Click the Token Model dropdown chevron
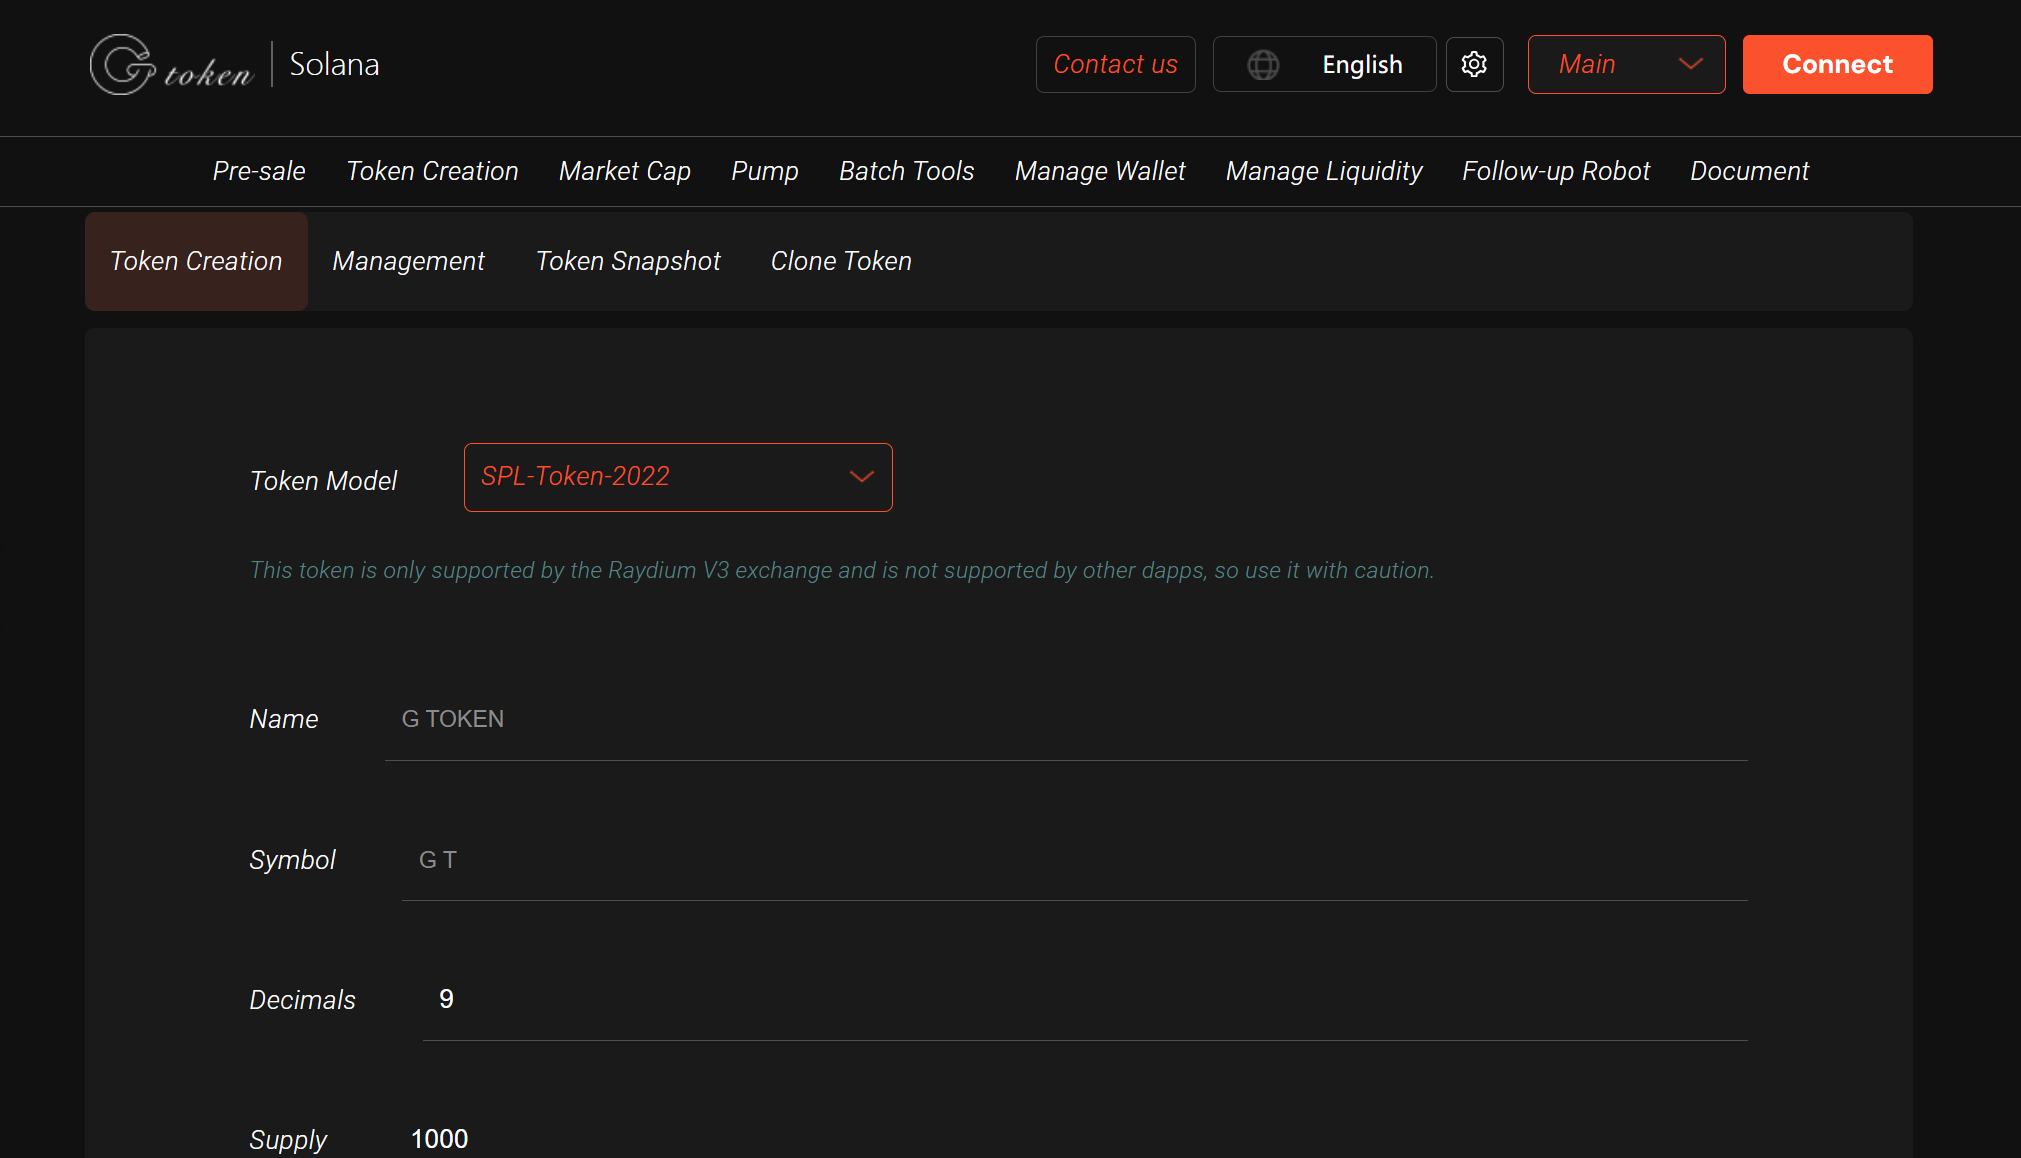Screen dimensions: 2021x1158 (861, 477)
